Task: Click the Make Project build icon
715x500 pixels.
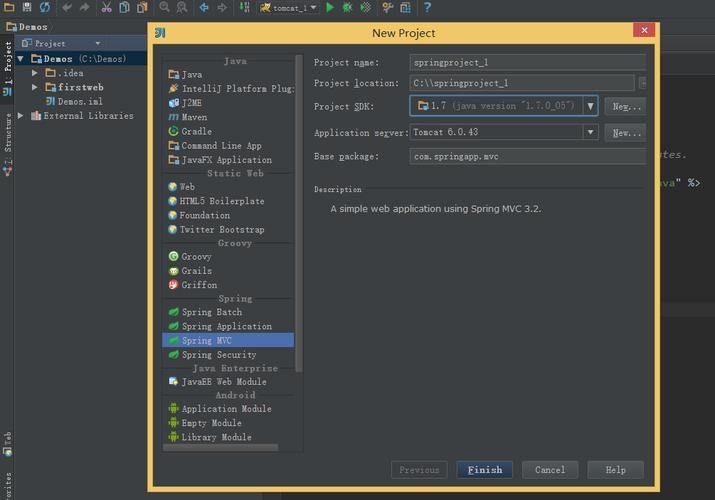Action: [245, 7]
